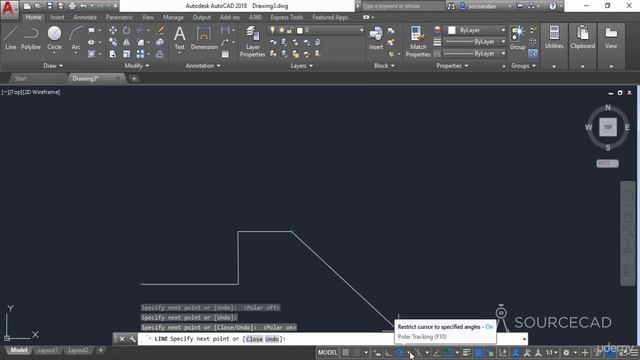Toggle Group Selection on/off button
Screen dimensions: 640x360
[x=533, y=53]
